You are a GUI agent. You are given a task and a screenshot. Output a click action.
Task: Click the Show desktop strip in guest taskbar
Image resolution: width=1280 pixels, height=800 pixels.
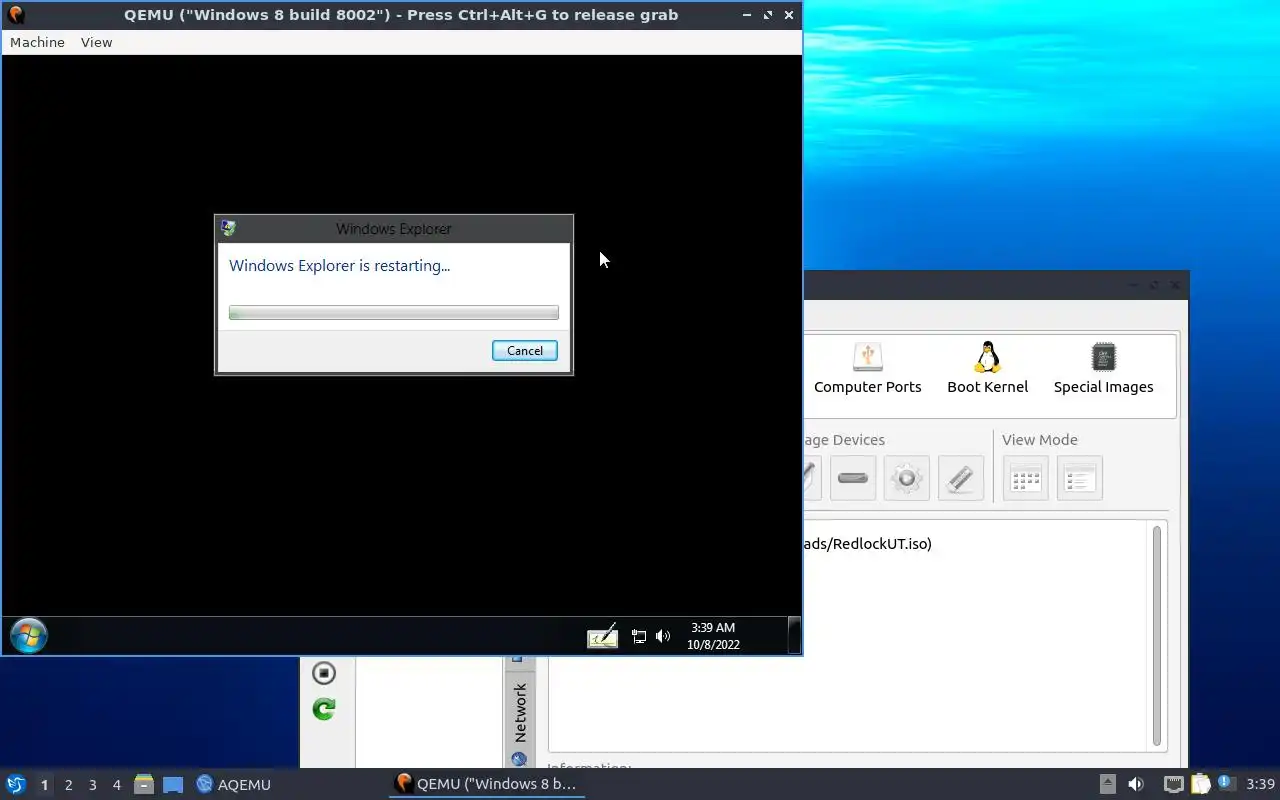pyautogui.click(x=794, y=635)
